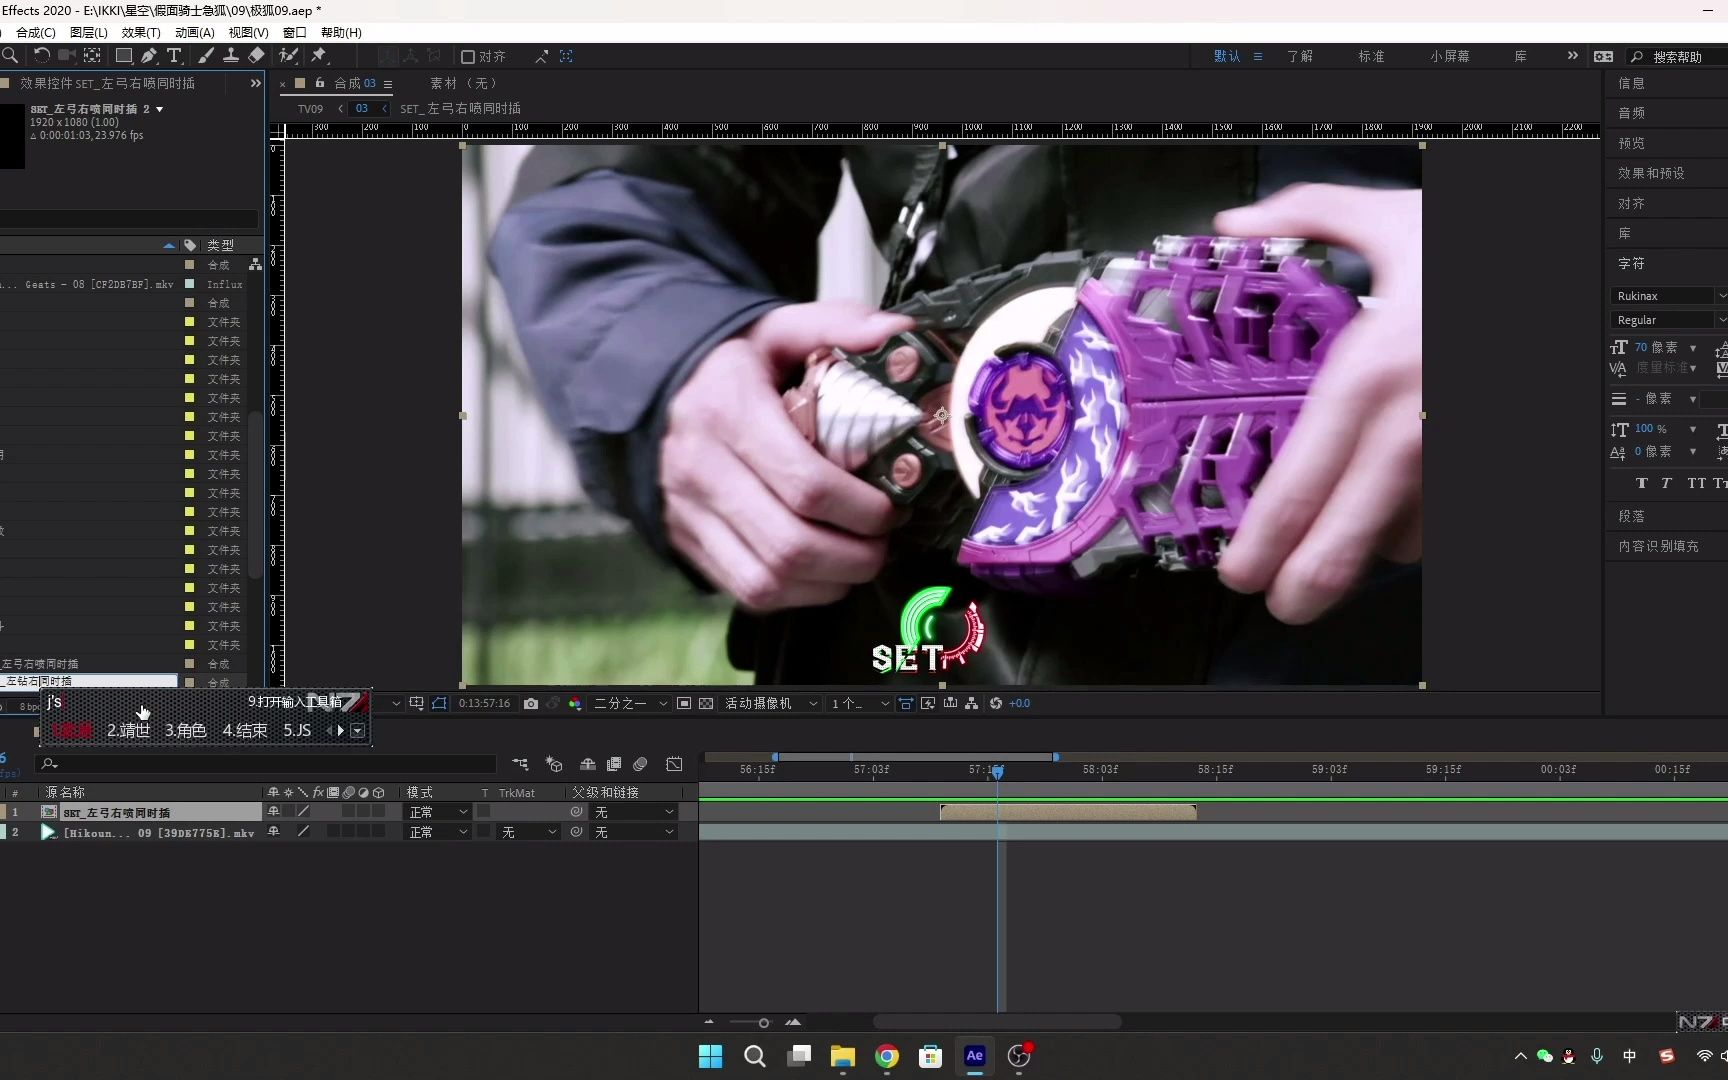Open Chrome from the Windows taskbar
This screenshot has width=1728, height=1080.
coord(887,1057)
